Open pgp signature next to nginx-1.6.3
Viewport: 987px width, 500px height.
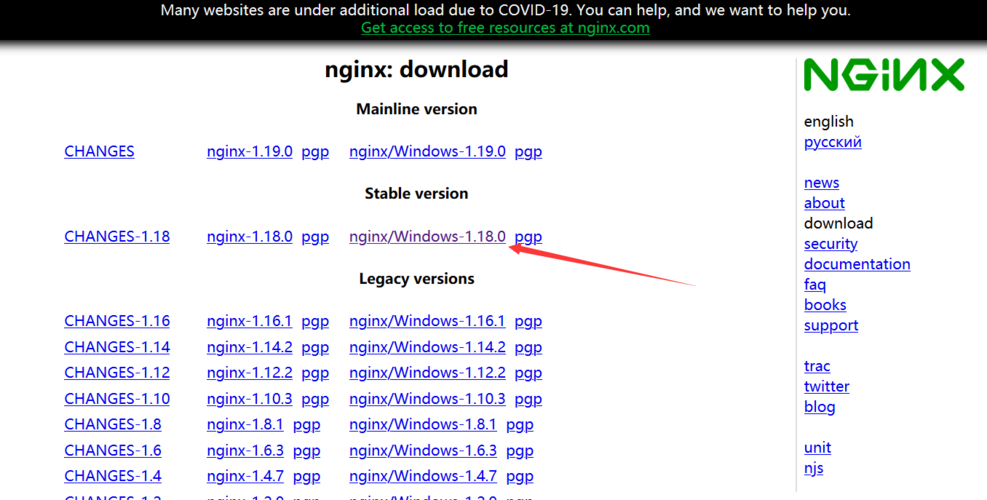(x=307, y=451)
